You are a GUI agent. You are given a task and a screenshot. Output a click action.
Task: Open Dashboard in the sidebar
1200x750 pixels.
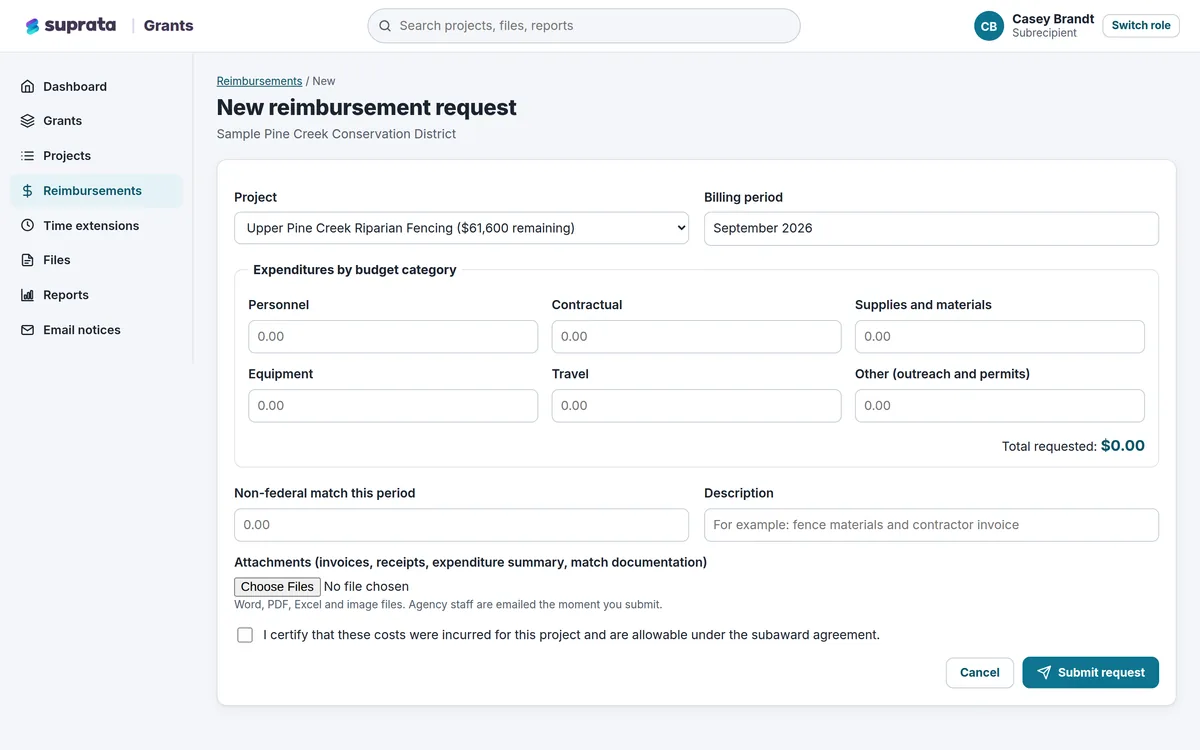tap(96, 87)
